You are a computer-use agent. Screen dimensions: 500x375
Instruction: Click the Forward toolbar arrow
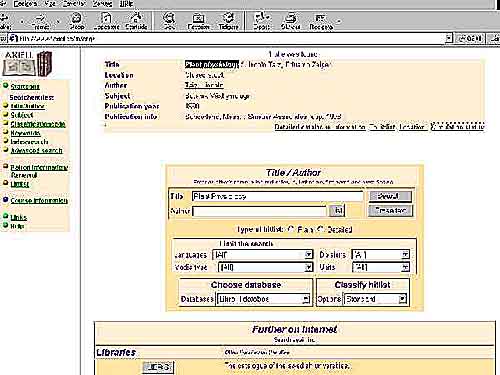tap(40, 21)
